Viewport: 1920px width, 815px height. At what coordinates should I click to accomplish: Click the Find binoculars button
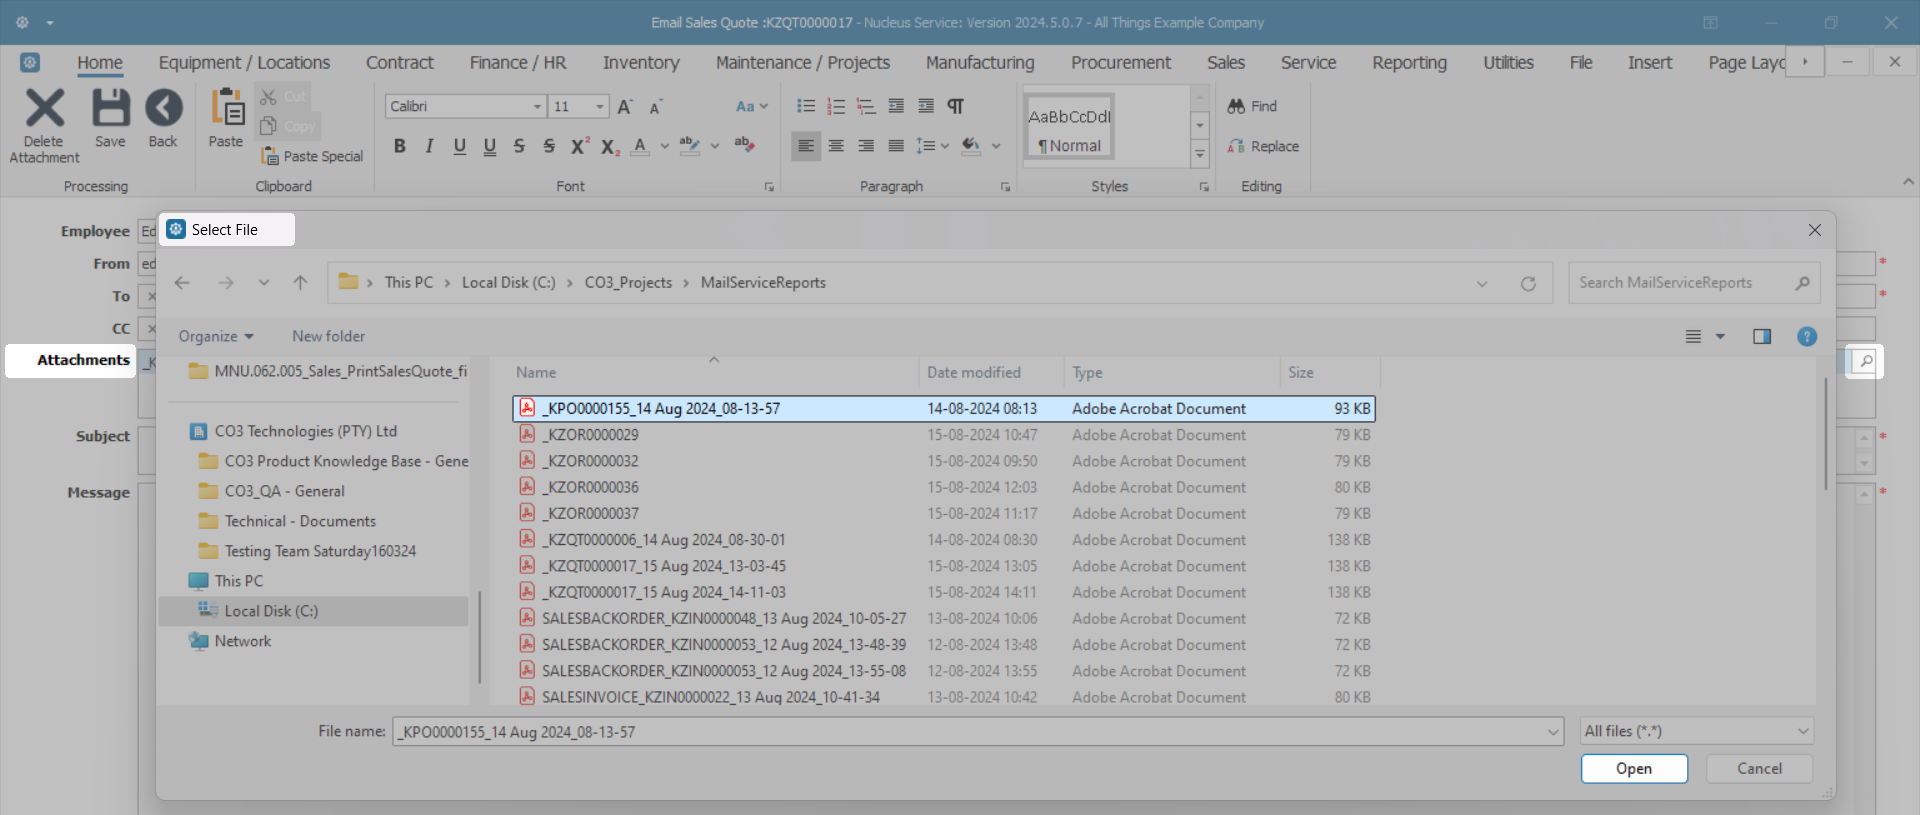(1252, 106)
